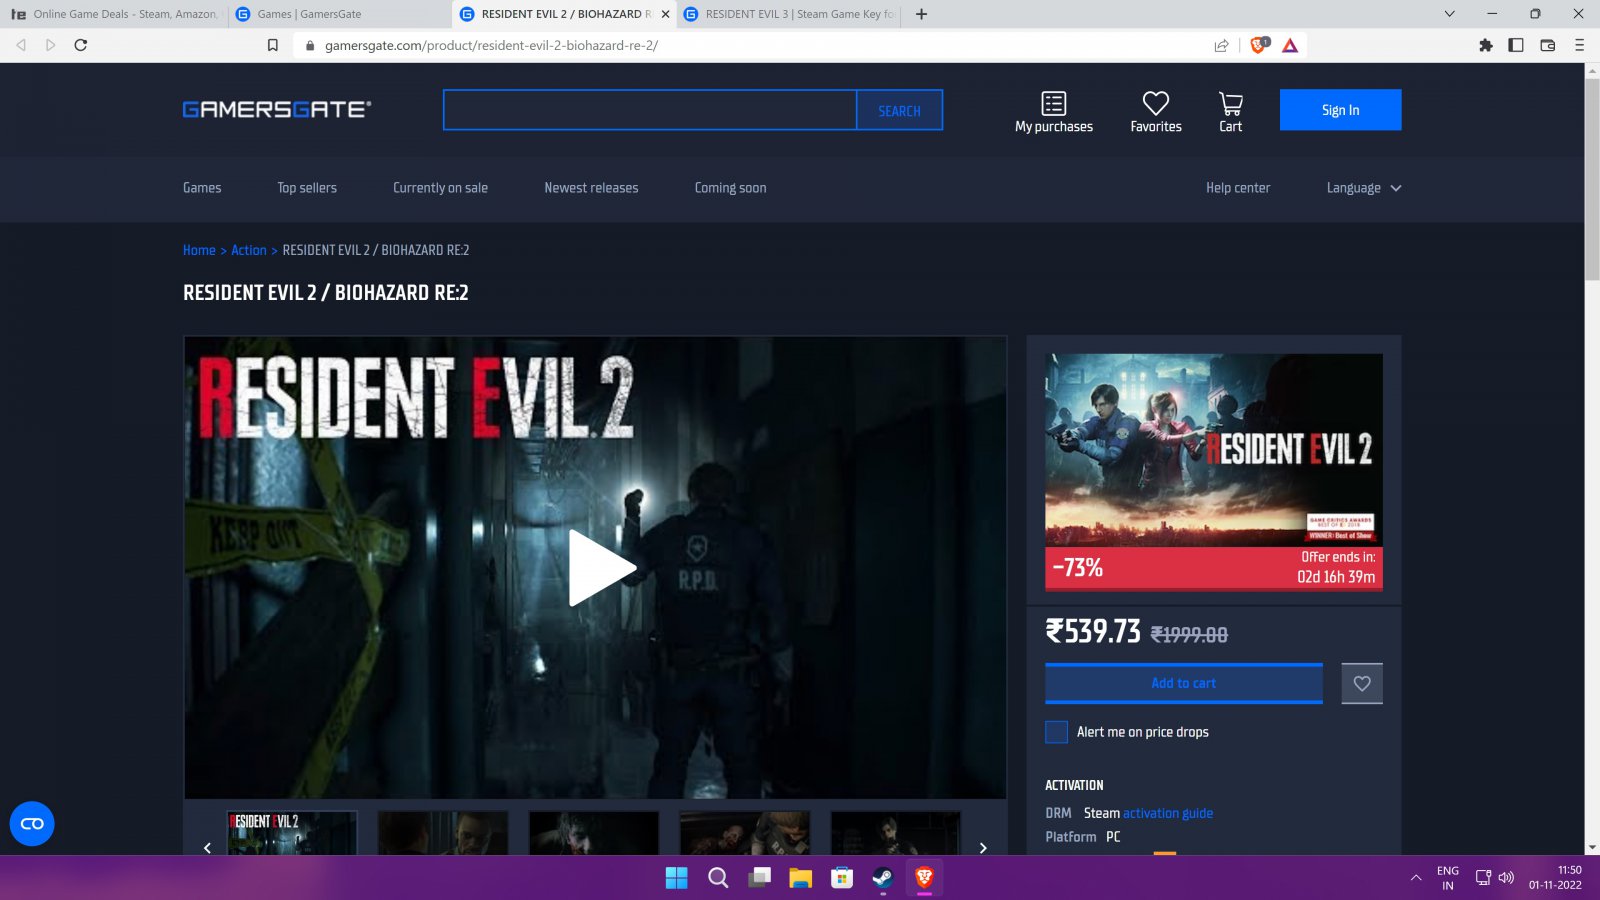Open Steam activation guide link
Image resolution: width=1600 pixels, height=900 pixels.
tap(1168, 813)
